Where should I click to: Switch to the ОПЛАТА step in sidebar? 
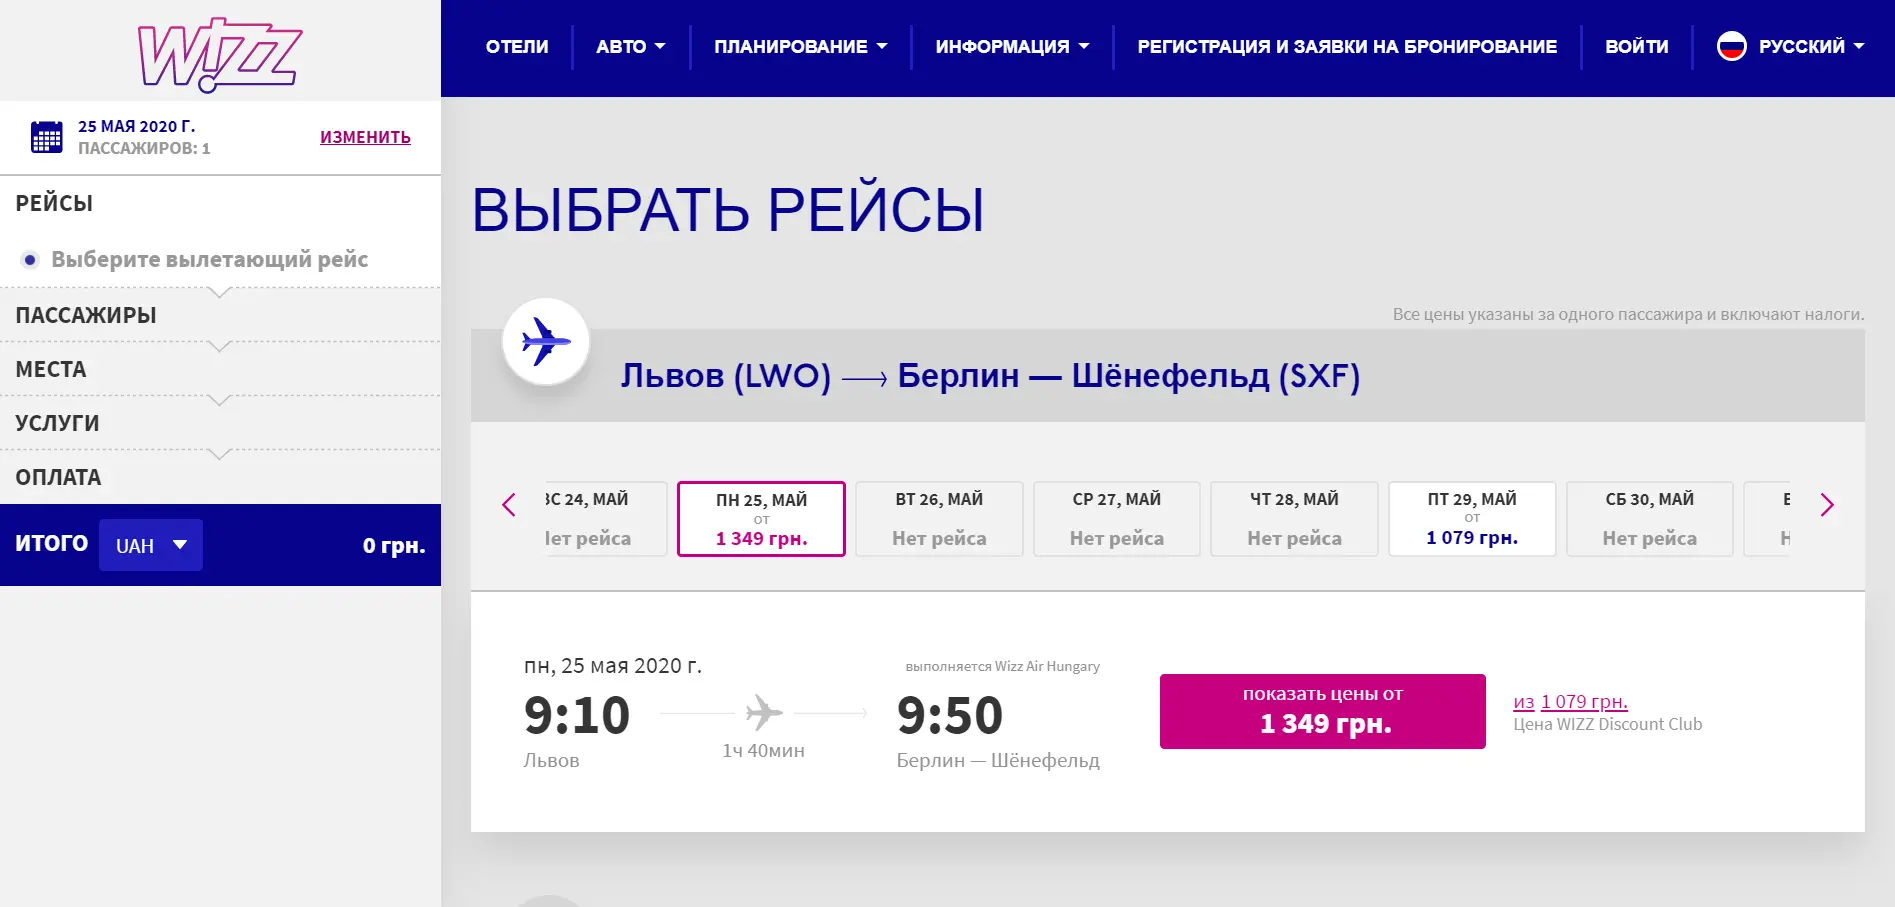pyautogui.click(x=58, y=477)
